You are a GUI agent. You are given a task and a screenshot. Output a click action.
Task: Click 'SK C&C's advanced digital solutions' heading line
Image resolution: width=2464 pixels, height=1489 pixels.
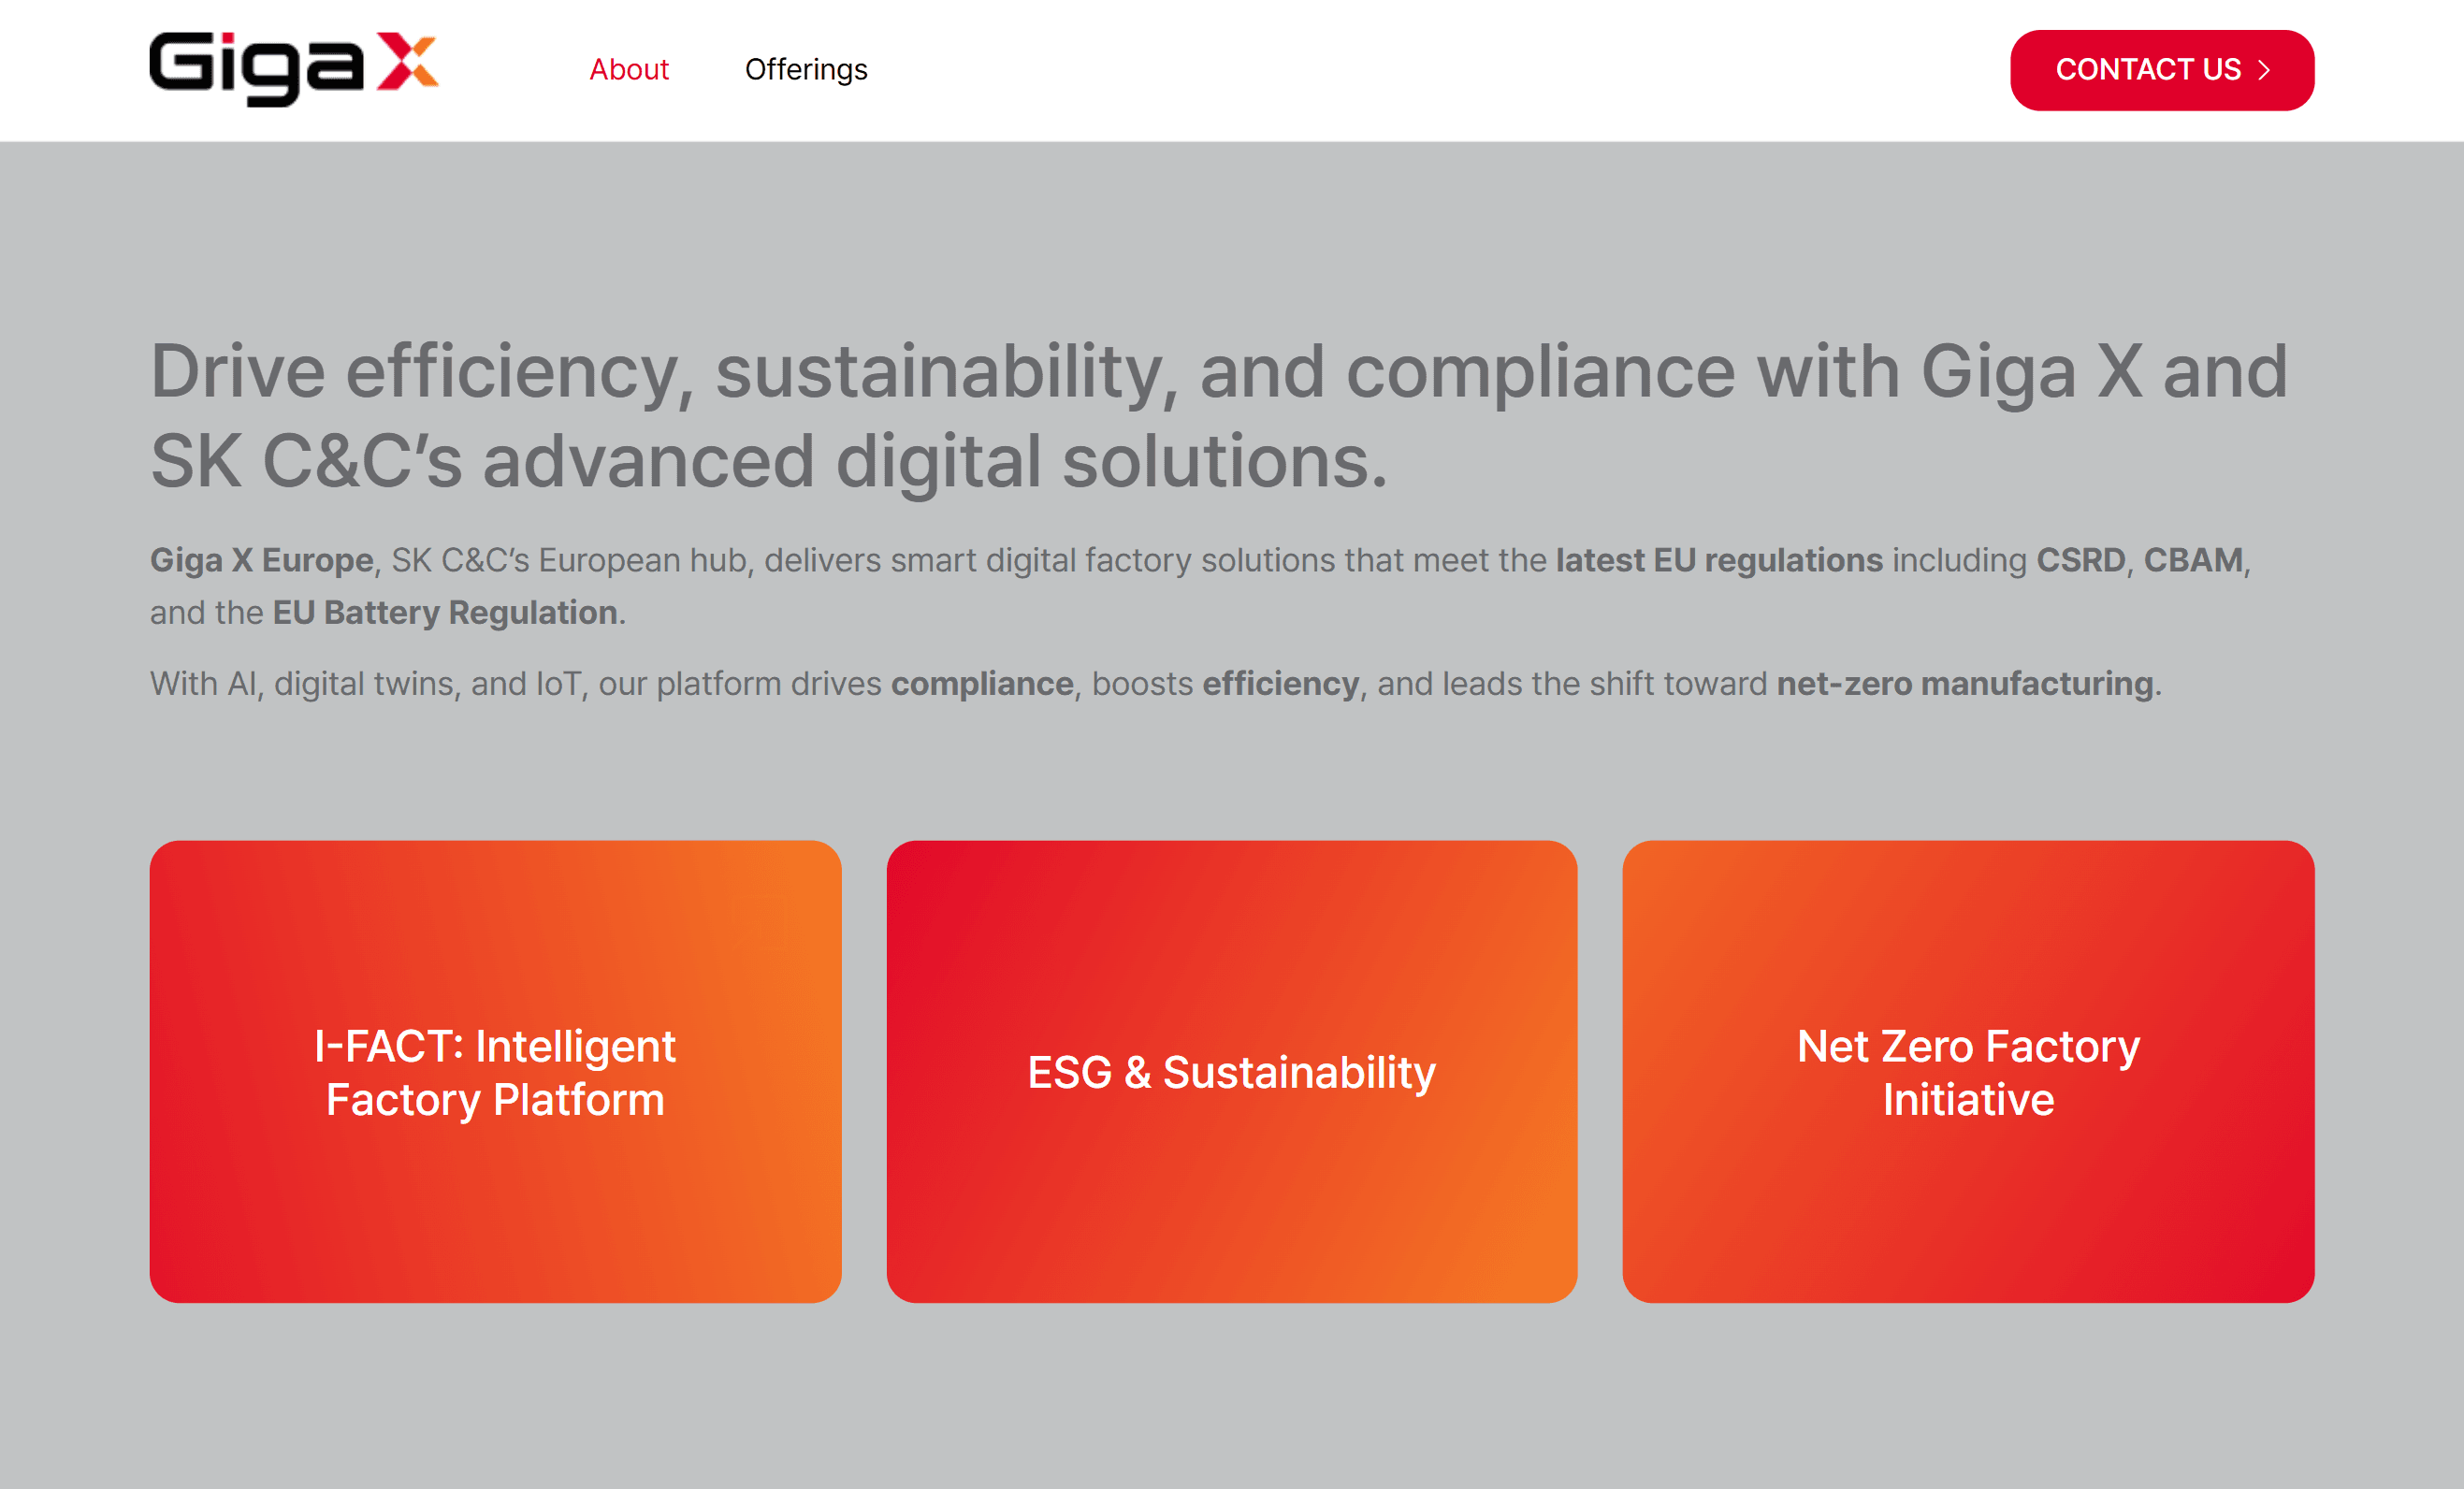coord(768,462)
